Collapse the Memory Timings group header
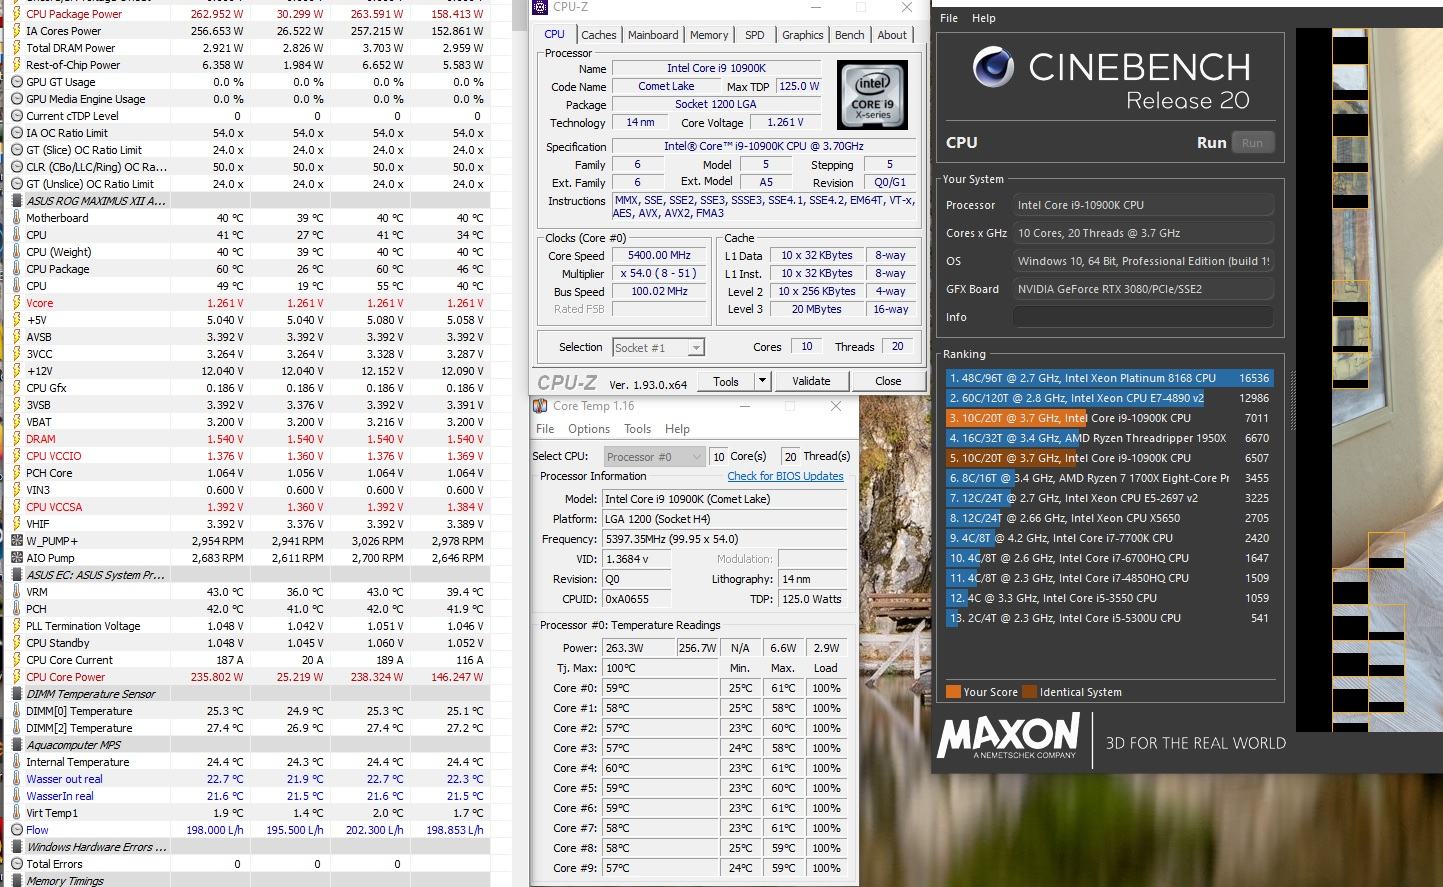Screen dimensions: 1443x887 pyautogui.click(x=16, y=881)
